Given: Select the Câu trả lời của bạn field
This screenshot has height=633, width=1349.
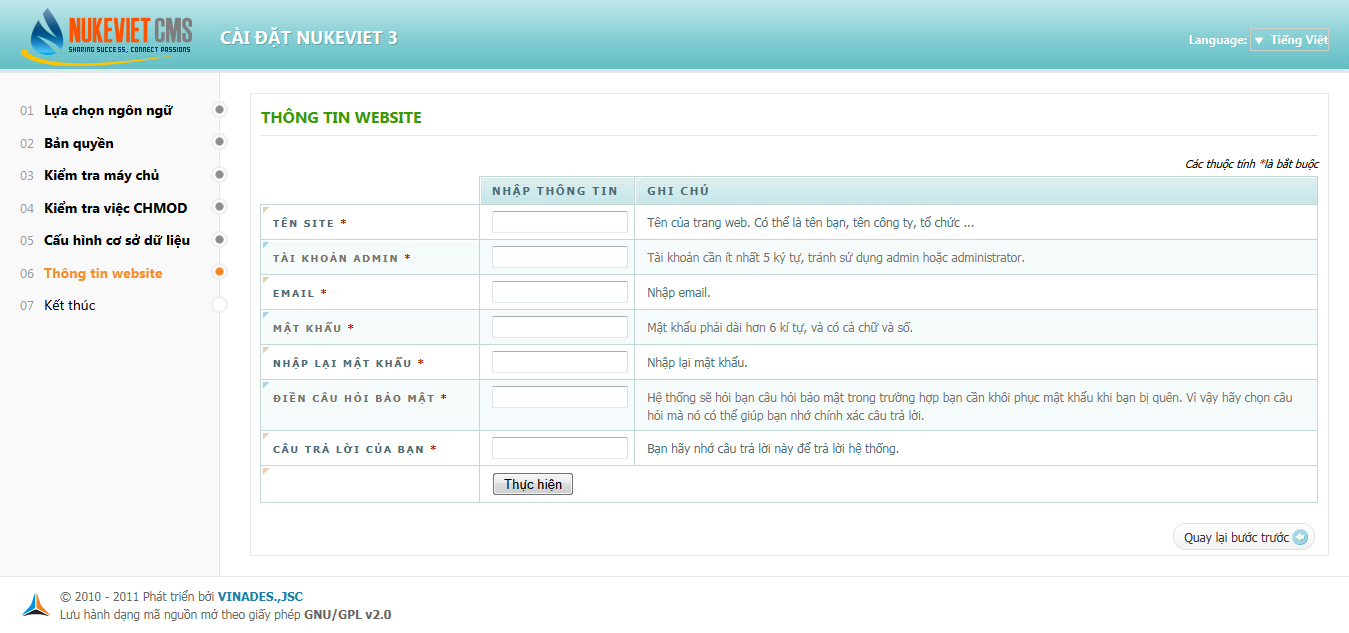Looking at the screenshot, I should tap(559, 448).
